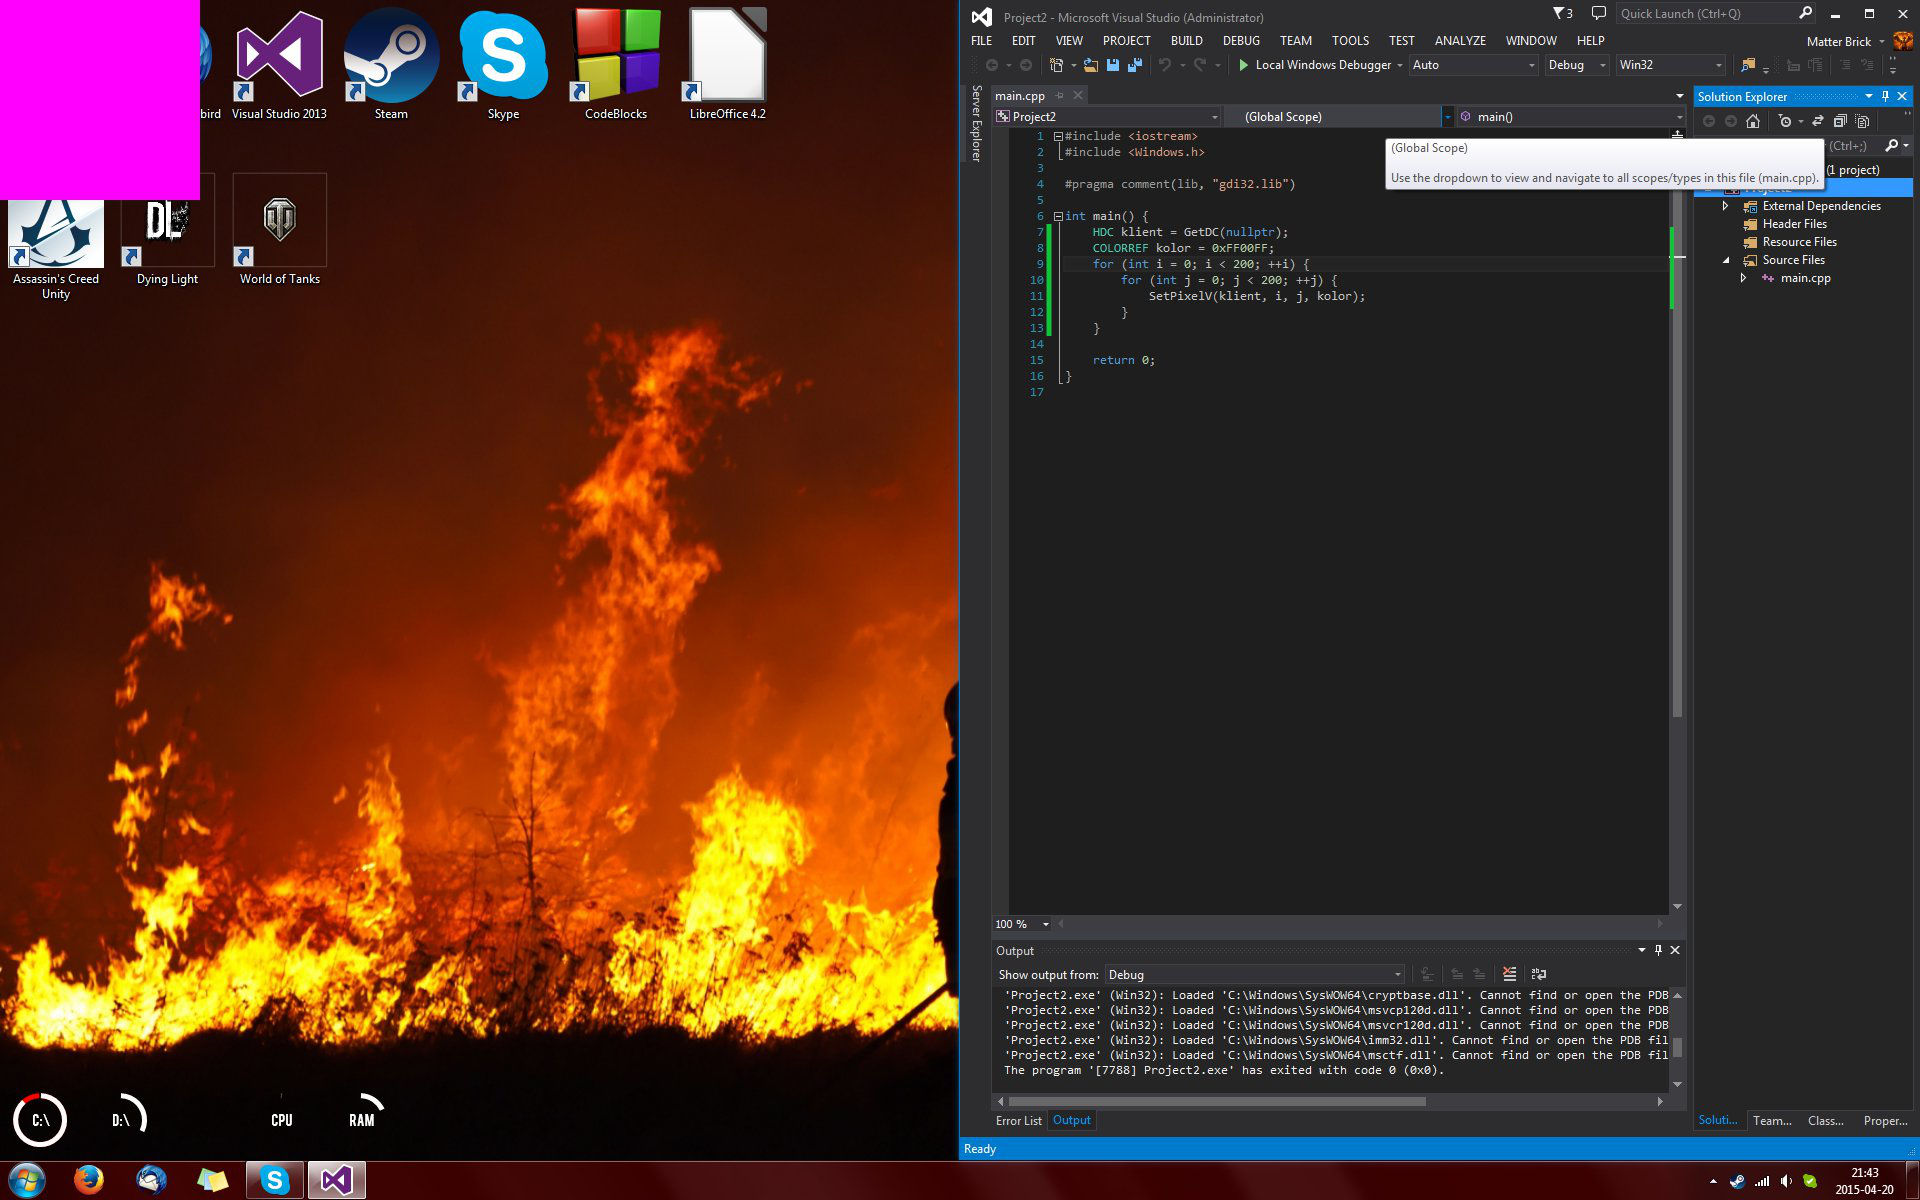Open the TOOLS menu
This screenshot has width=1920, height=1200.
pyautogui.click(x=1350, y=41)
